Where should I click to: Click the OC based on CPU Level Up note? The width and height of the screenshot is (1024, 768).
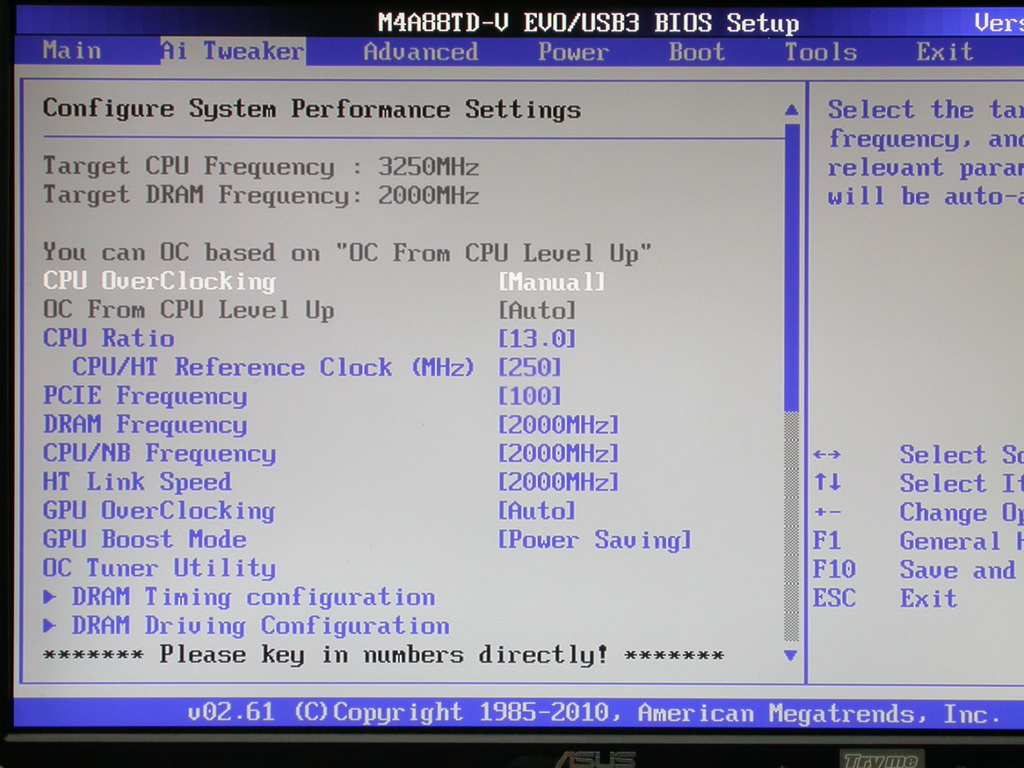click(347, 253)
